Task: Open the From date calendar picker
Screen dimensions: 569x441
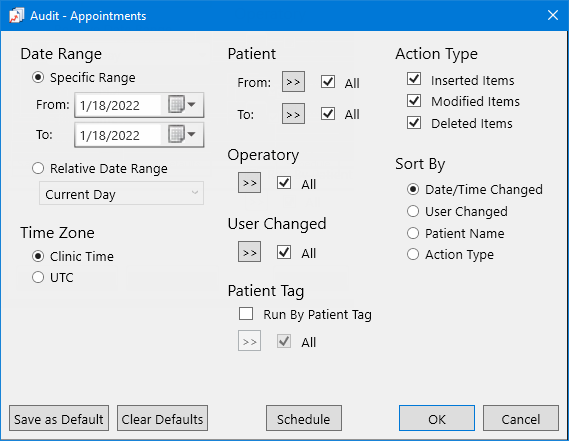Action: click(x=182, y=105)
